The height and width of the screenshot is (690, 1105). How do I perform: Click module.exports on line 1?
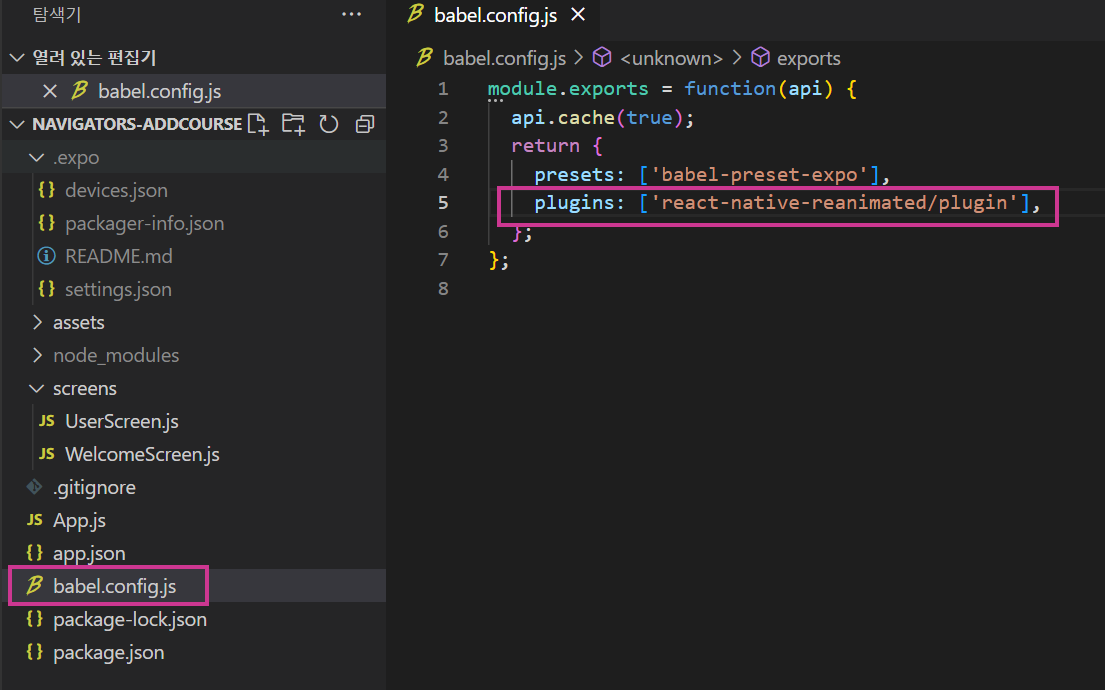pyautogui.click(x=568, y=89)
